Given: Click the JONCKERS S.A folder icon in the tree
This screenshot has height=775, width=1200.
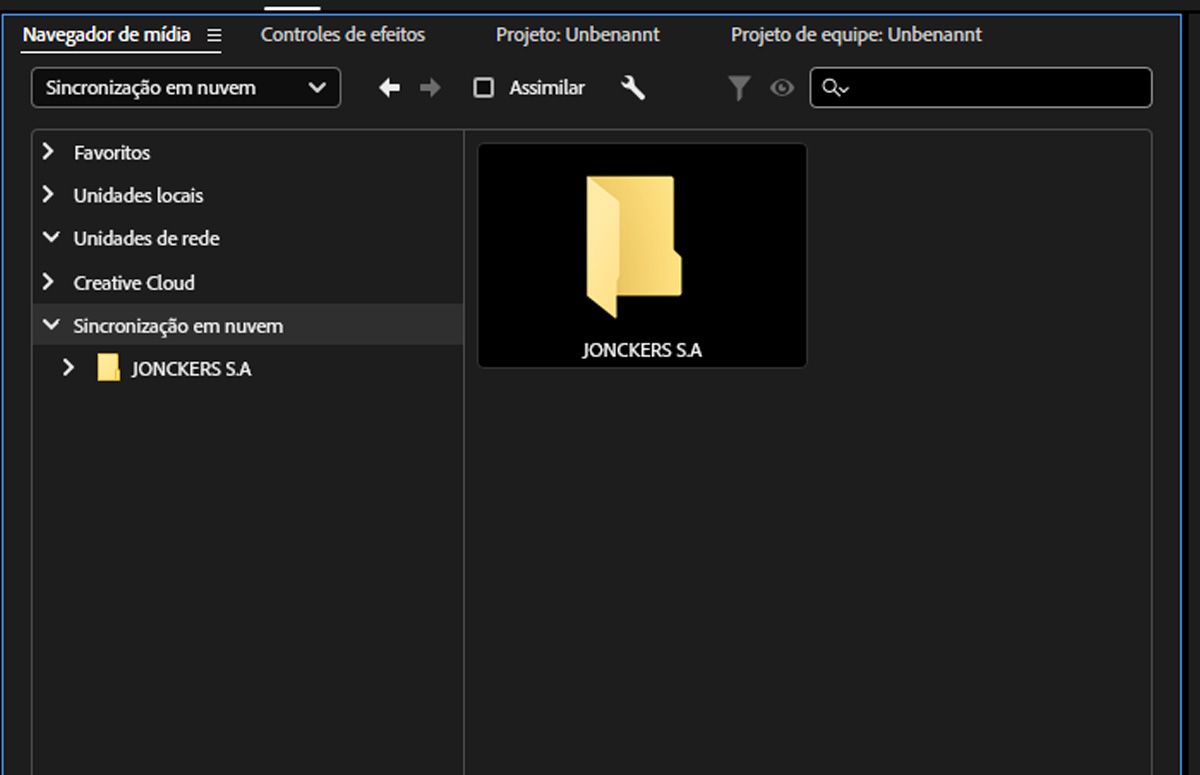Looking at the screenshot, I should coord(108,368).
